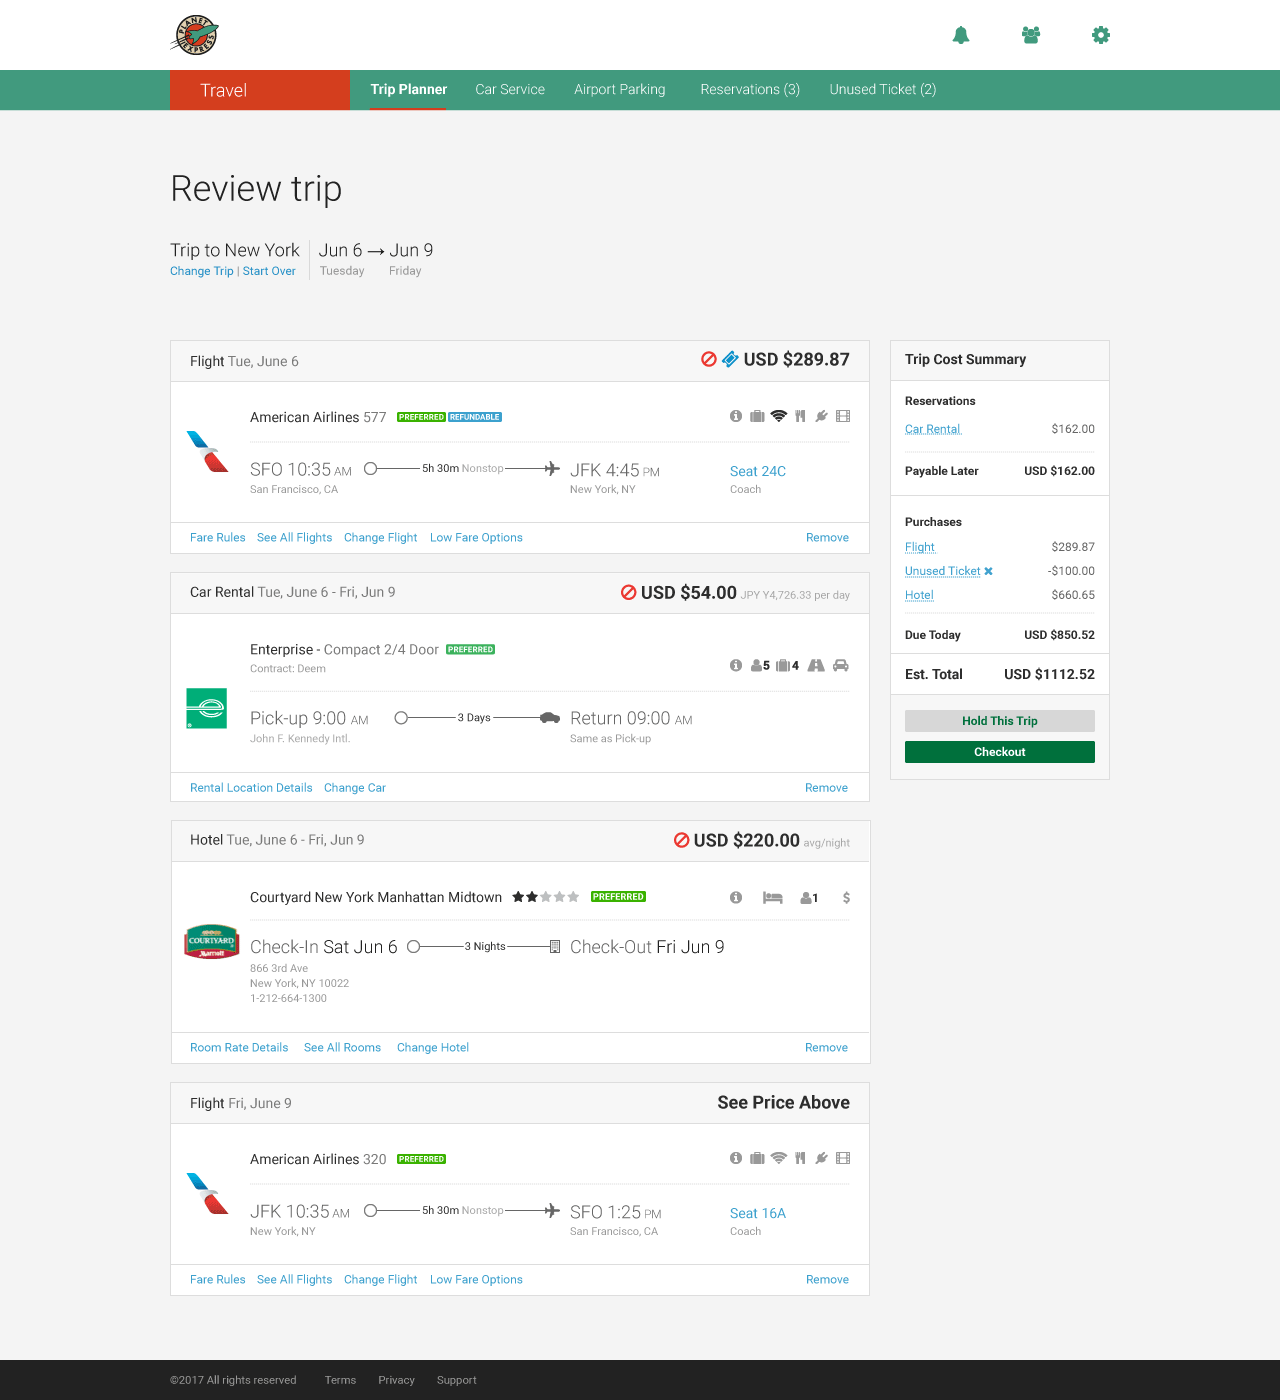Open Support link in footer
1280x1400 pixels.
[456, 1380]
